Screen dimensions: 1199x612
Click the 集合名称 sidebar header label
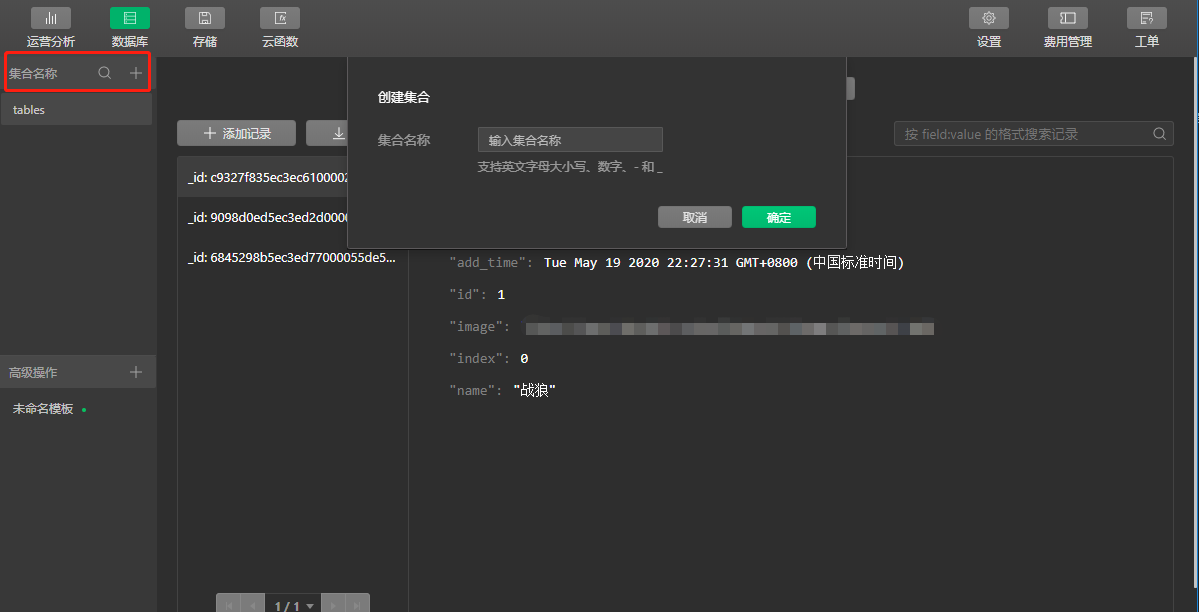33,73
